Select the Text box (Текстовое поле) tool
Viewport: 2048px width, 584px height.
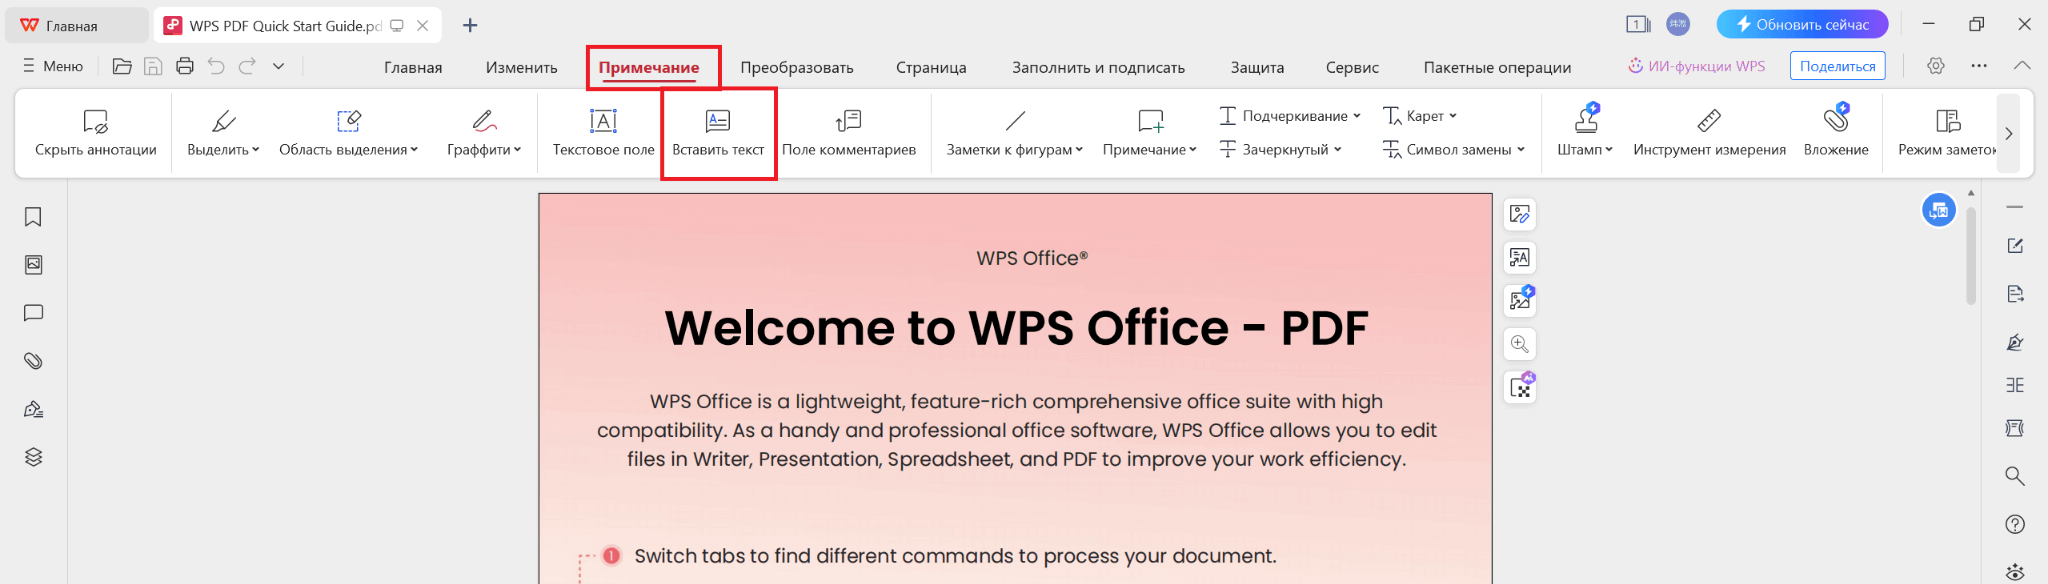coord(603,133)
